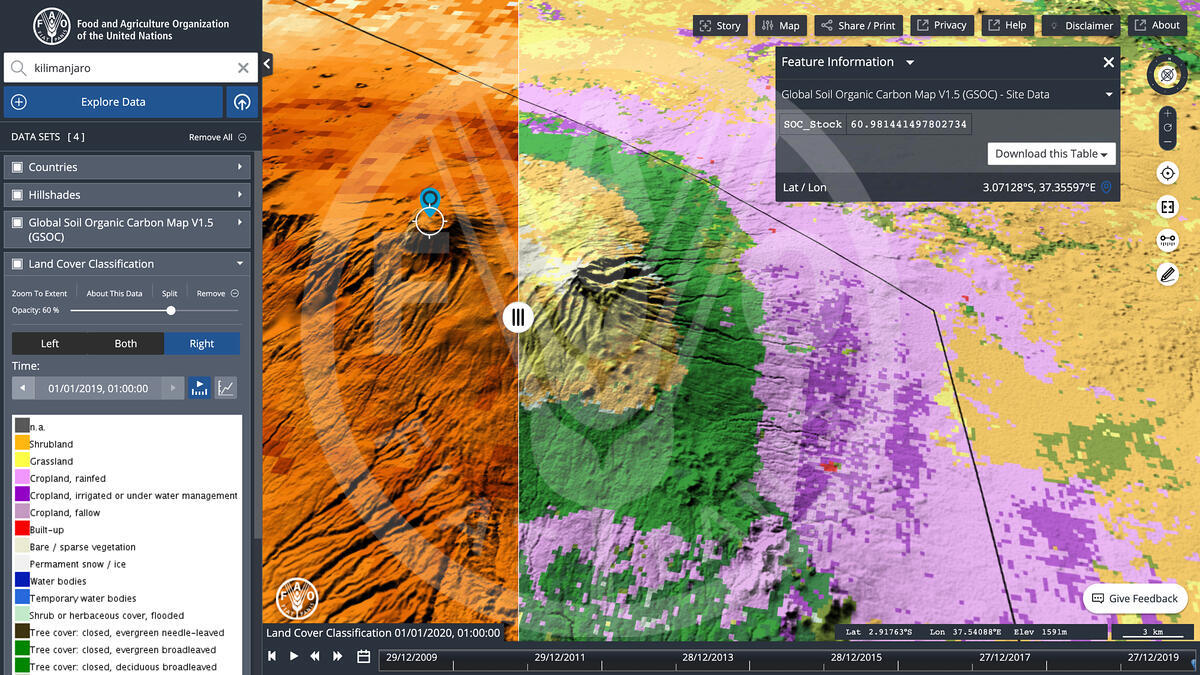
Task: Click in the kilimanjaro search field
Action: [130, 68]
